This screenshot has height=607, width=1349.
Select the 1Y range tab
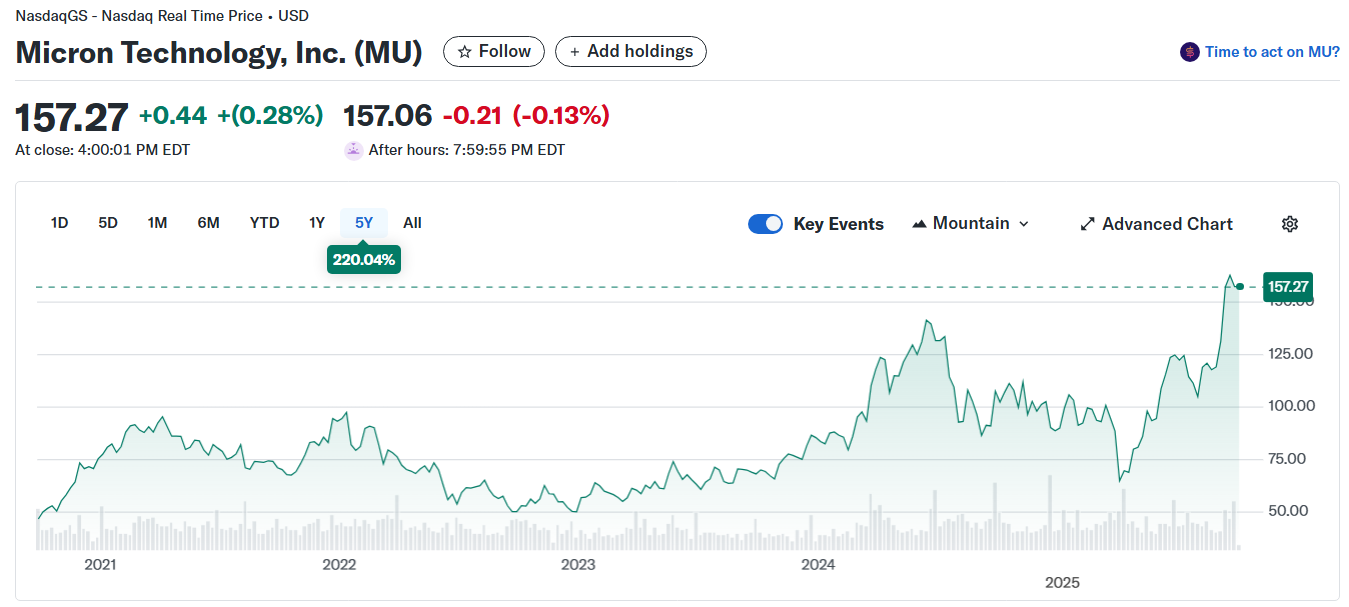pos(317,223)
